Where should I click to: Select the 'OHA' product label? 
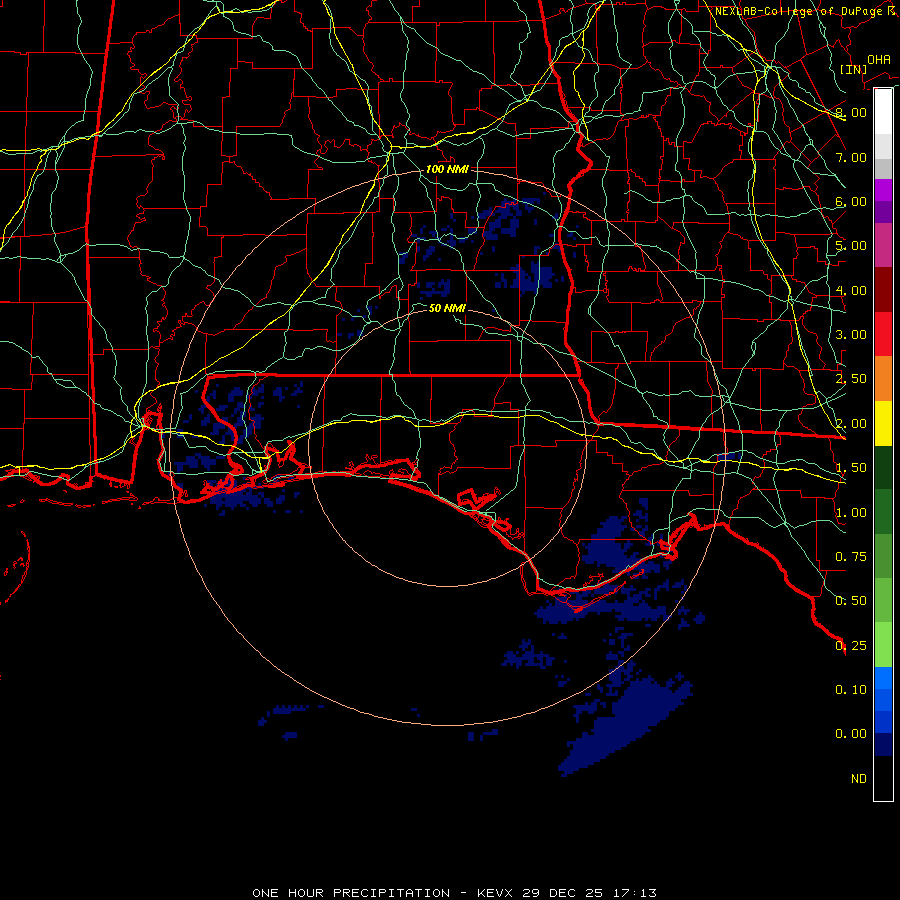(x=879, y=59)
